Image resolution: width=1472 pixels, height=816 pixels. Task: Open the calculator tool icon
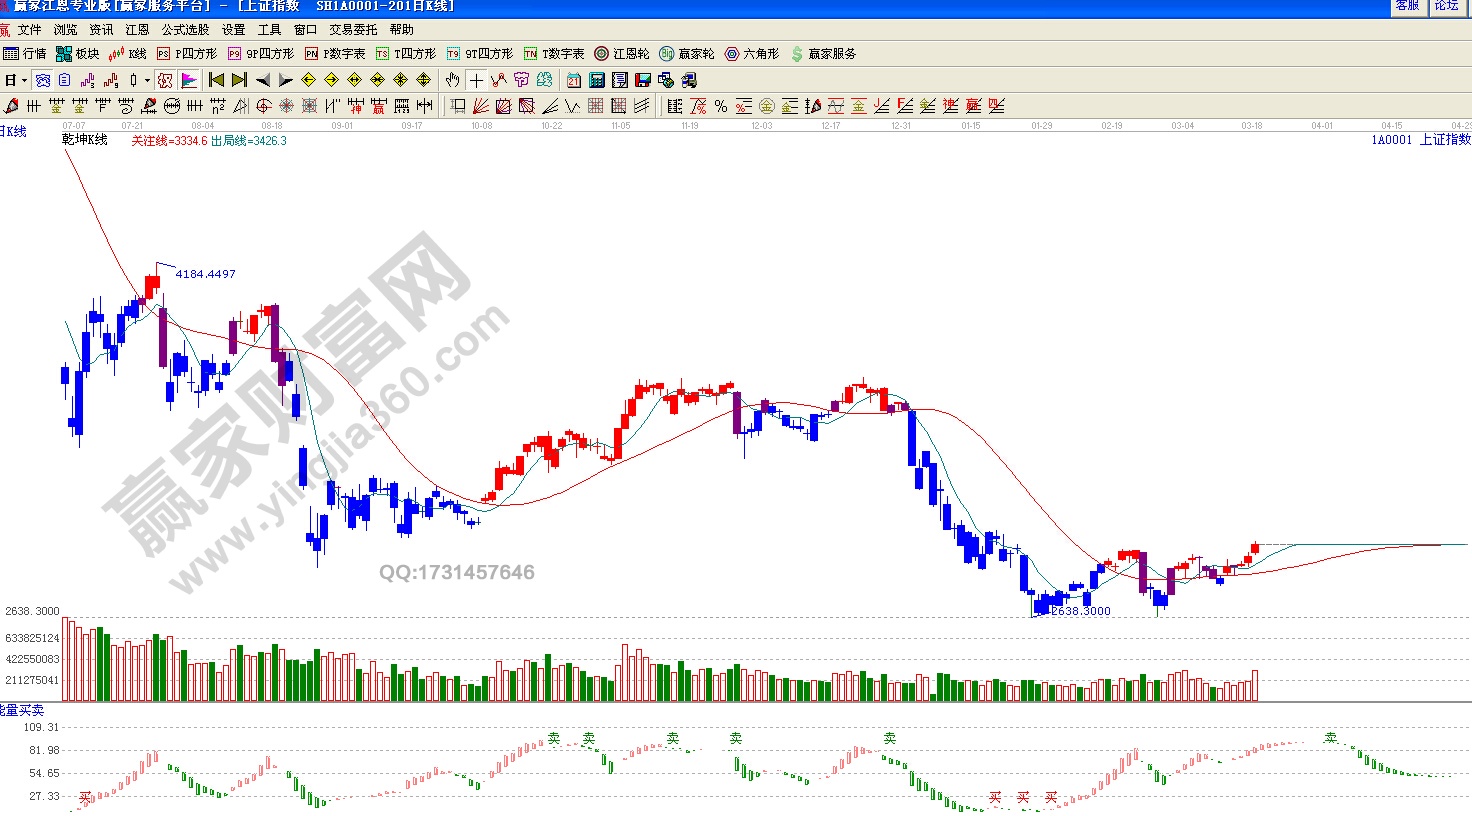pyautogui.click(x=597, y=80)
